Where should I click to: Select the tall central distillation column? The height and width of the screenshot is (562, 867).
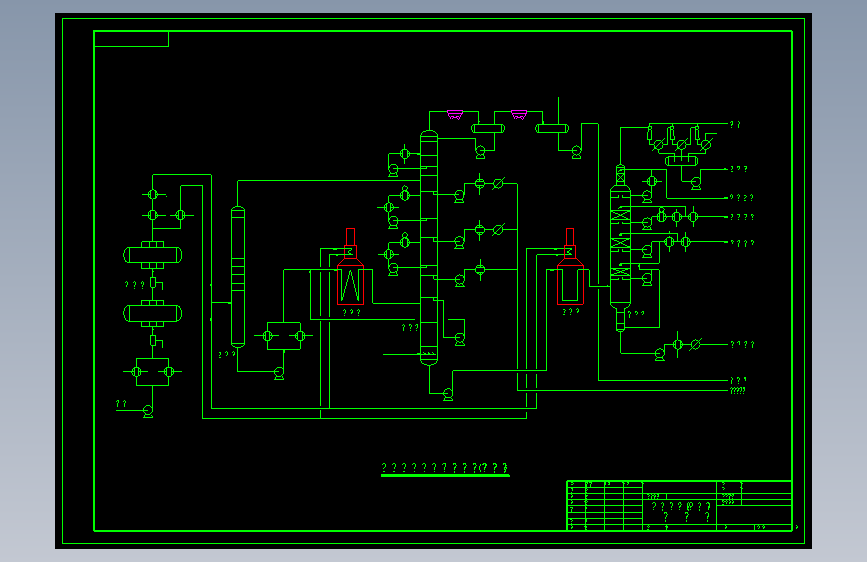[429, 248]
